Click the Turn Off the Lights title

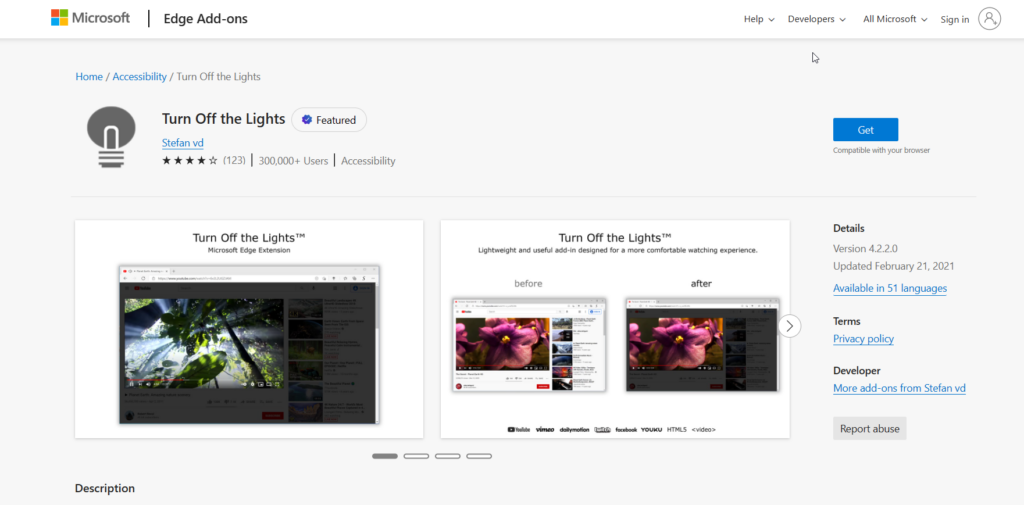(223, 119)
